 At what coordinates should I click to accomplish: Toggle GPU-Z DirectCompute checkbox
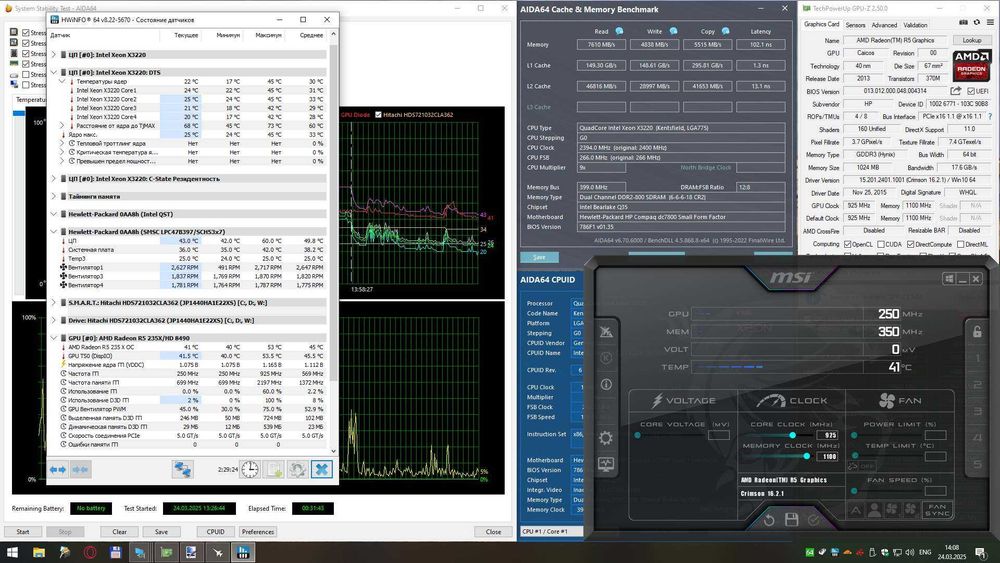tap(911, 244)
